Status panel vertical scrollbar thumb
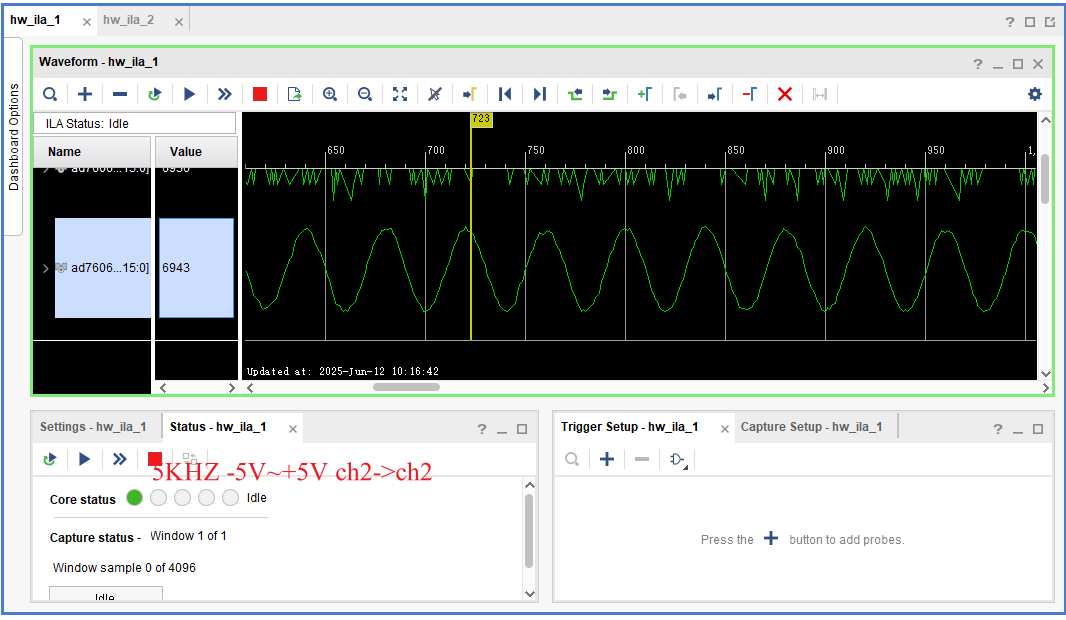1066x620 pixels. [x=529, y=531]
